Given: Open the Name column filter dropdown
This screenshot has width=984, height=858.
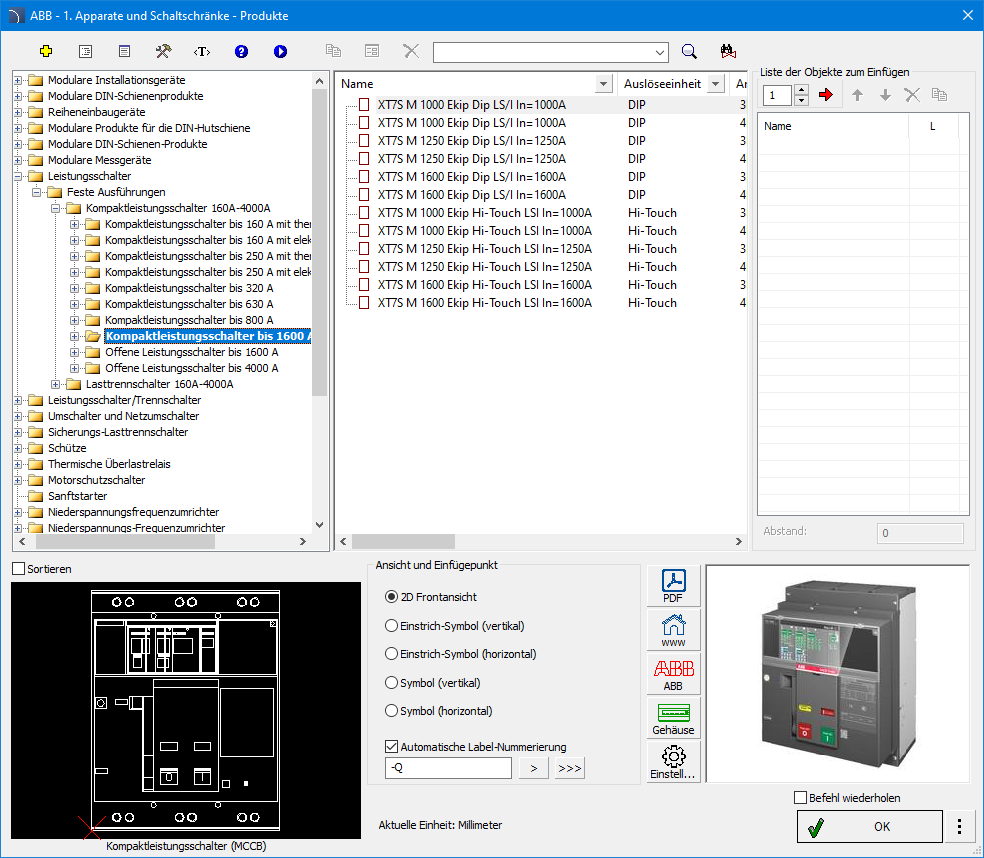Looking at the screenshot, I should pyautogui.click(x=603, y=84).
